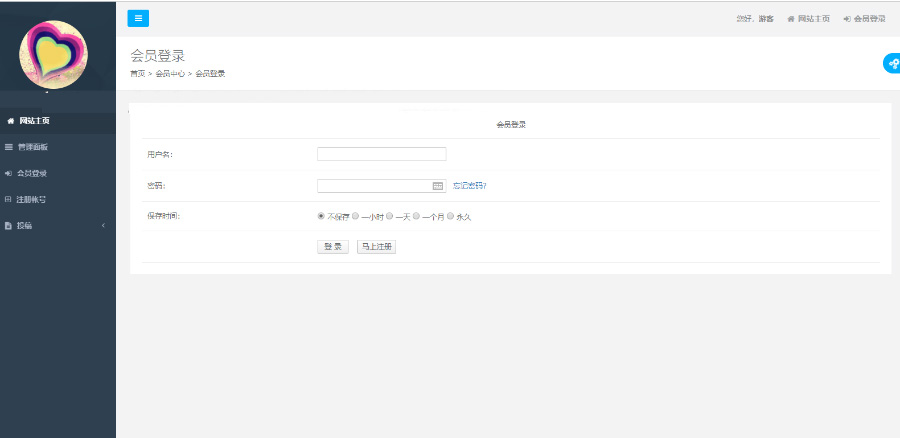Click the home icon beside sidebar 网站主页

(x=10, y=121)
